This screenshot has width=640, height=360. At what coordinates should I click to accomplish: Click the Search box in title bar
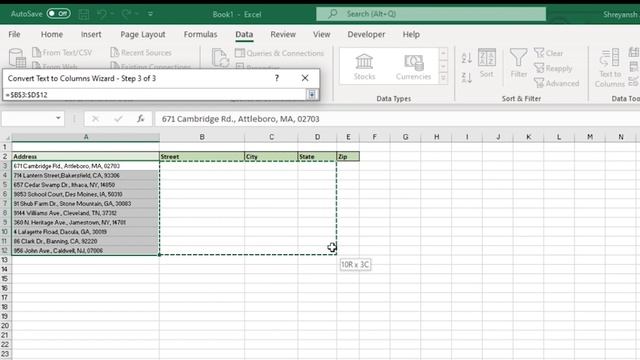[x=431, y=14]
